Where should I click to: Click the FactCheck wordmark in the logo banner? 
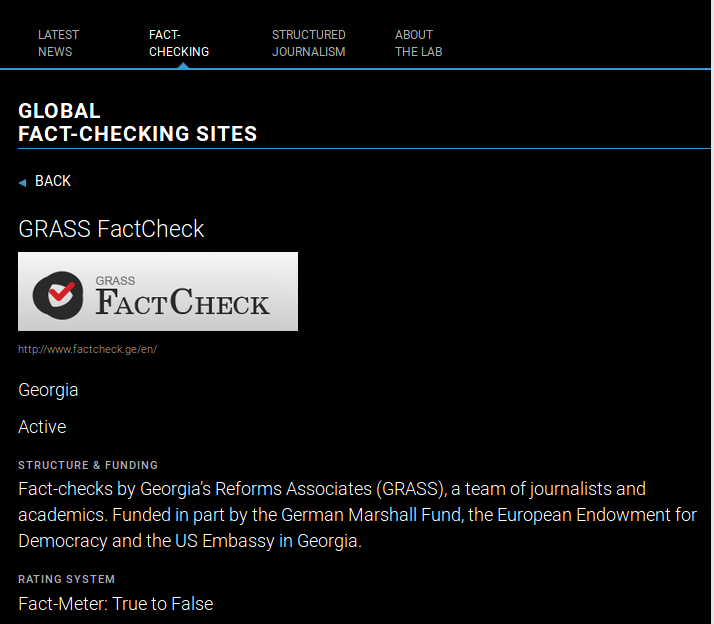[x=182, y=301]
